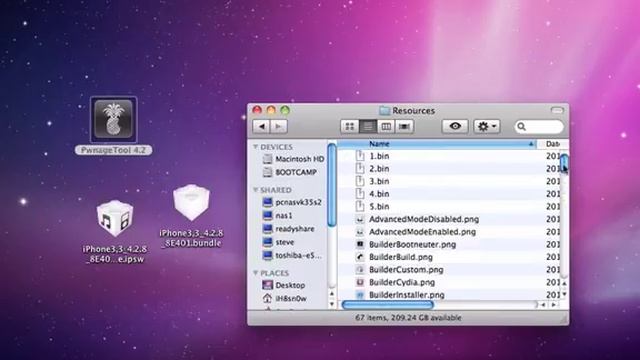
Task: Click the file list scroll right arrow
Action: tap(553, 304)
